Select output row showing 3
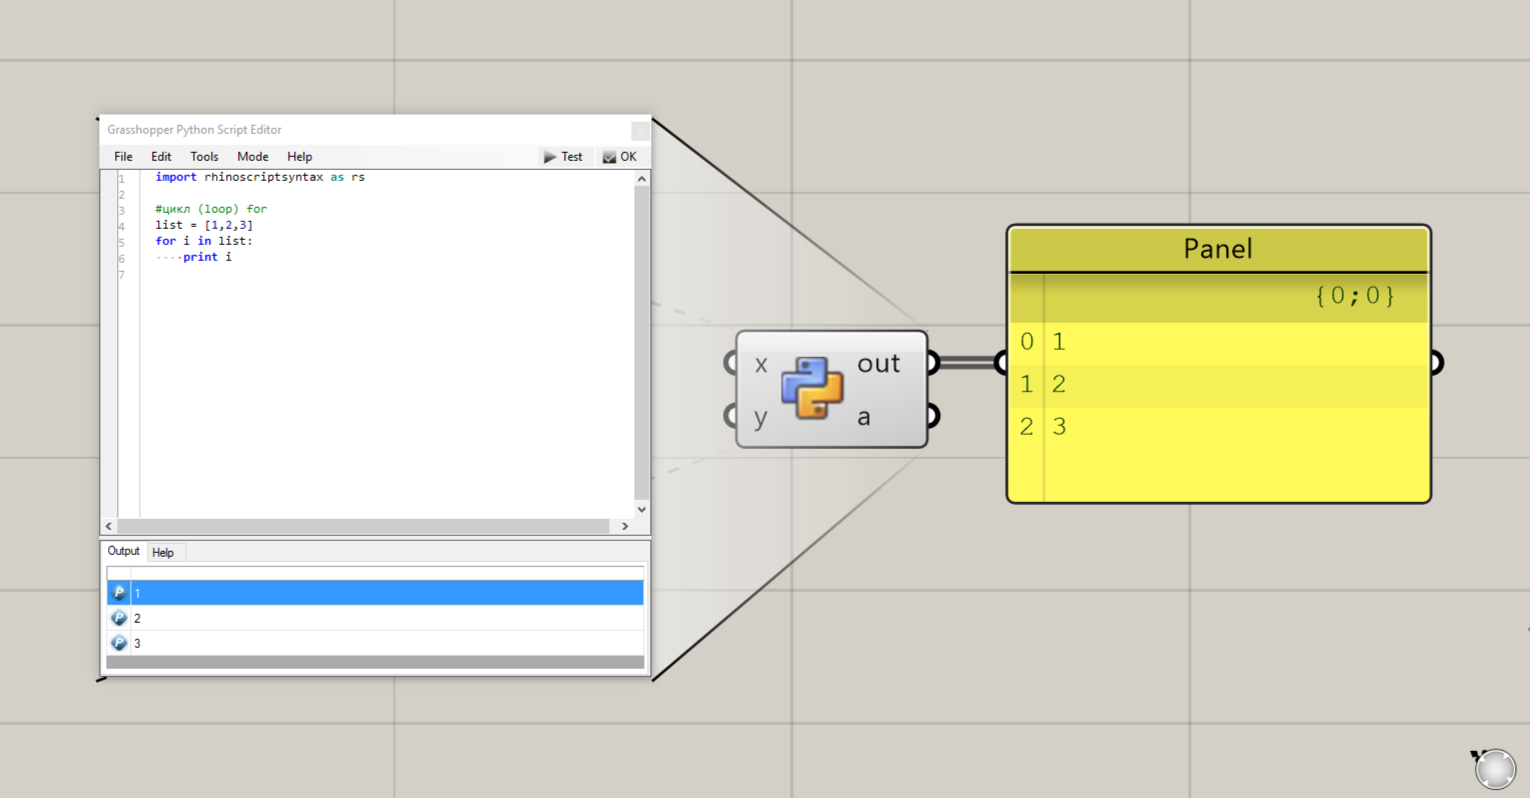 click(x=375, y=643)
